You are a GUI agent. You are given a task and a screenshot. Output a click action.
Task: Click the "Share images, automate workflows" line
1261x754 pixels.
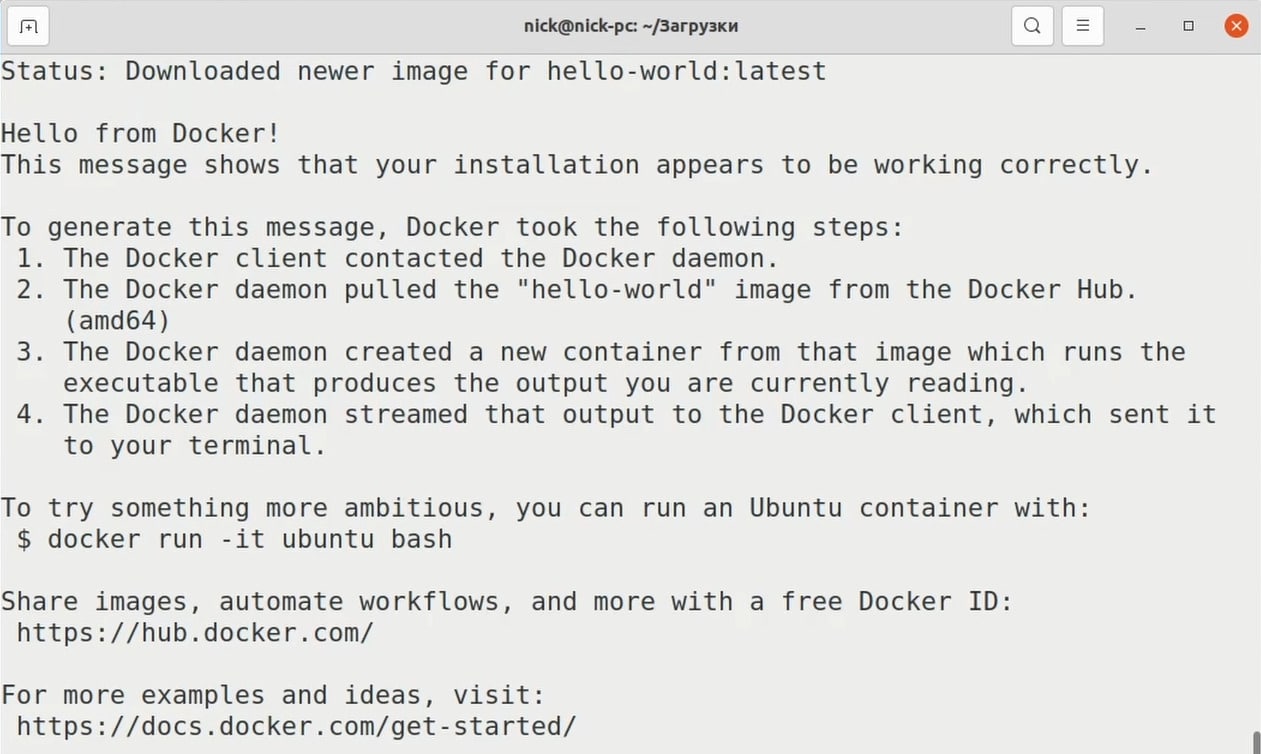(507, 601)
